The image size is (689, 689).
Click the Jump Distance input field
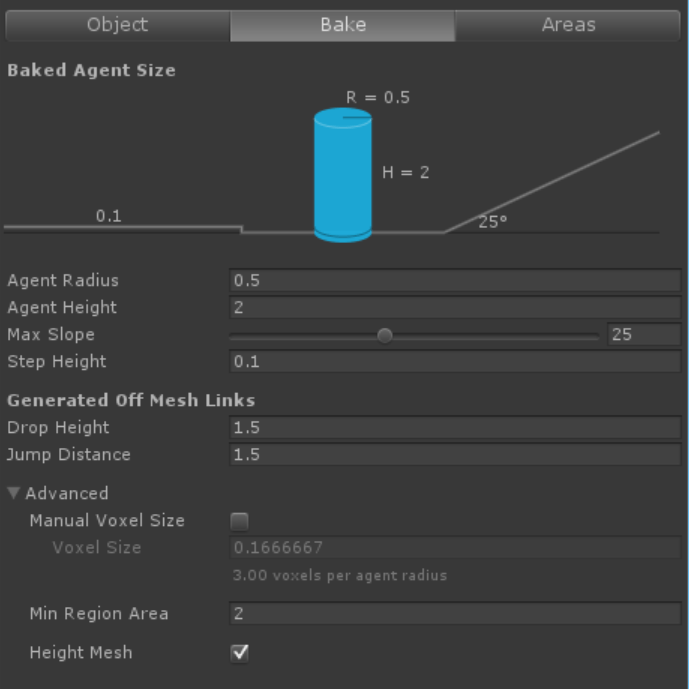pyautogui.click(x=455, y=455)
